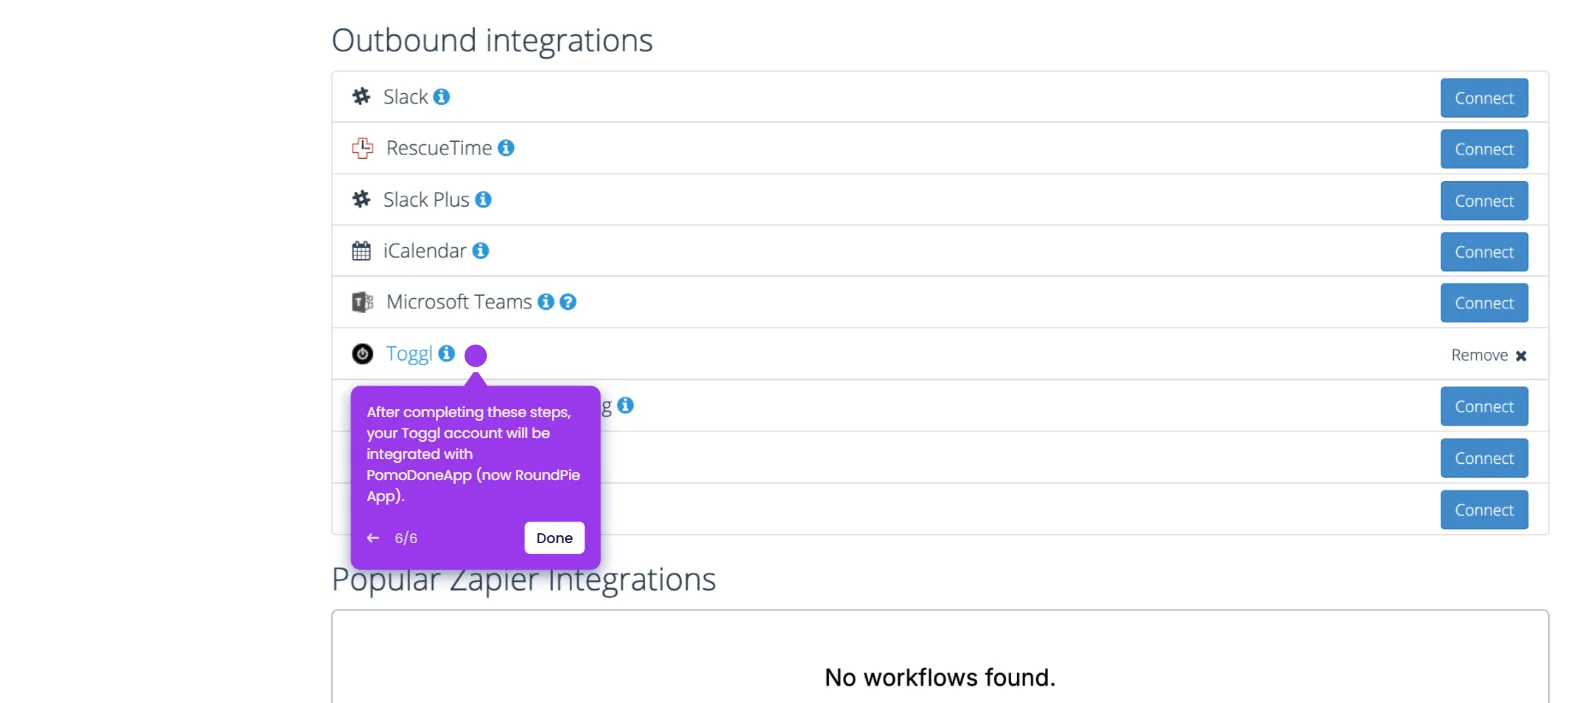The image size is (1570, 703).
Task: Click the Outbound integrations heading
Action: [492, 41]
